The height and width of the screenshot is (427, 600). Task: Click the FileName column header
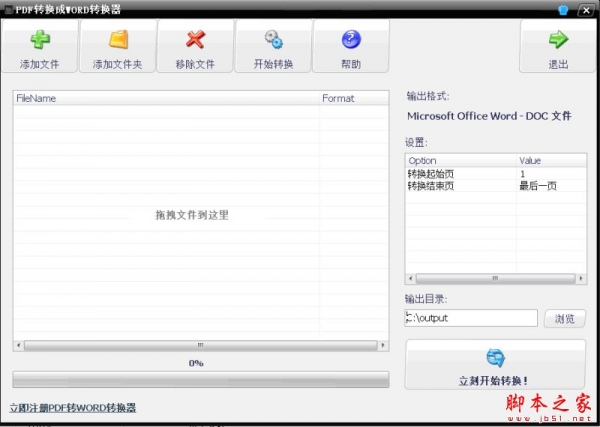[x=166, y=98]
